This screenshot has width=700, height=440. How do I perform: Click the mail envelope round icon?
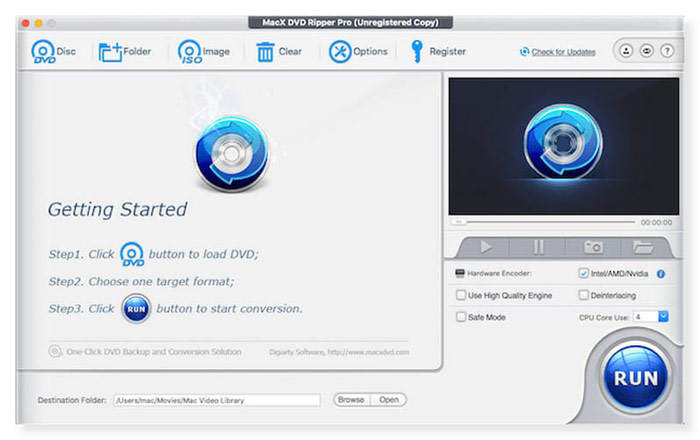tap(646, 51)
